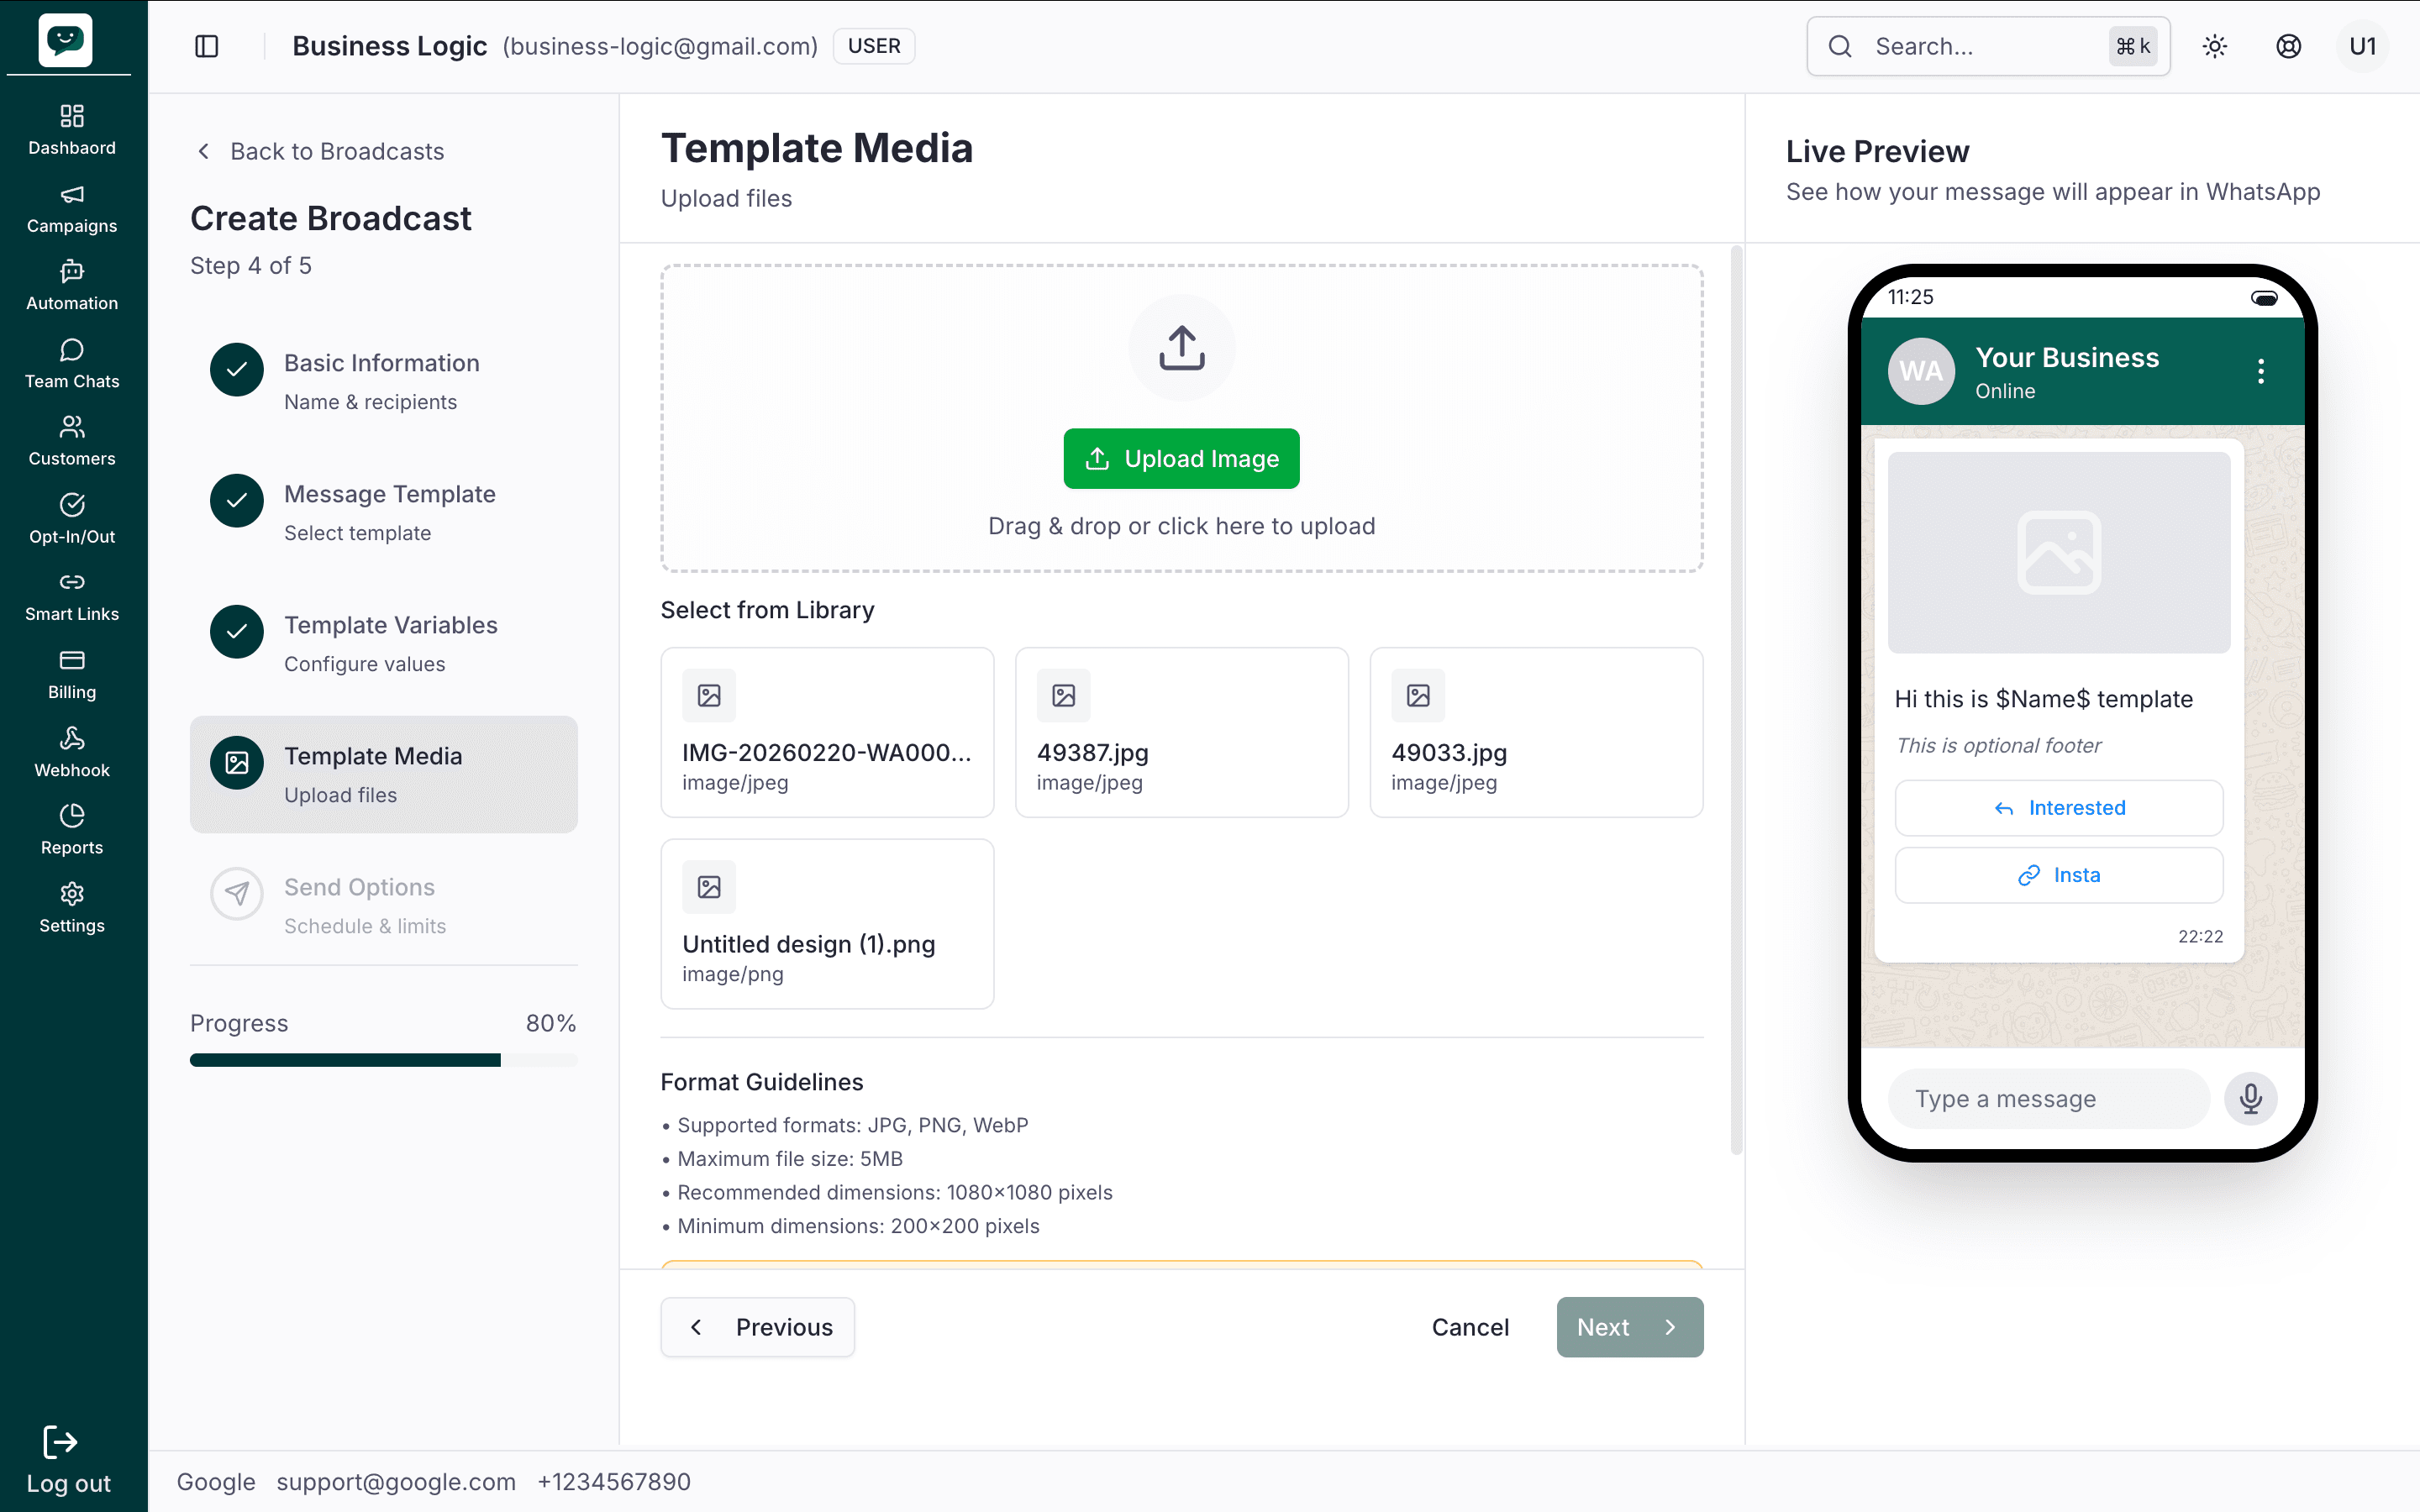Go to Campaigns in the sidebar
The width and height of the screenshot is (2420, 1512).
[x=72, y=209]
